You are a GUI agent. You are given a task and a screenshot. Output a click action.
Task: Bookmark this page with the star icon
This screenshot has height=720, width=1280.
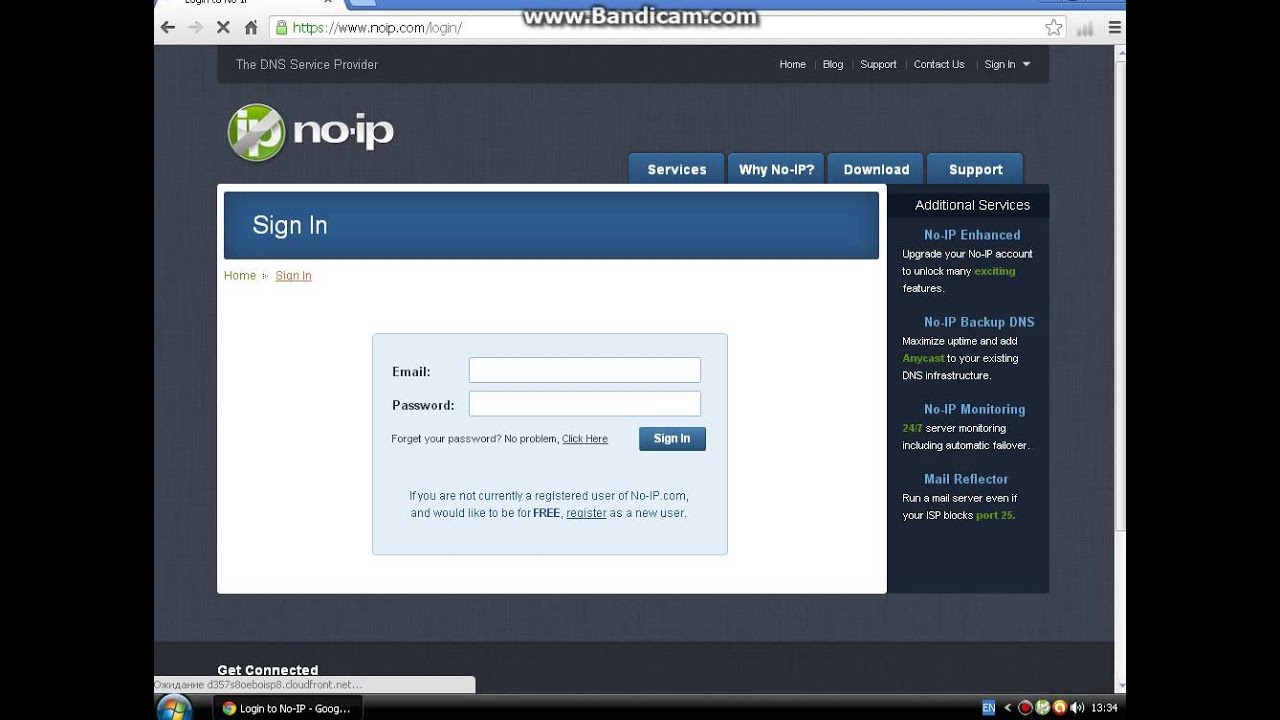[1053, 28]
